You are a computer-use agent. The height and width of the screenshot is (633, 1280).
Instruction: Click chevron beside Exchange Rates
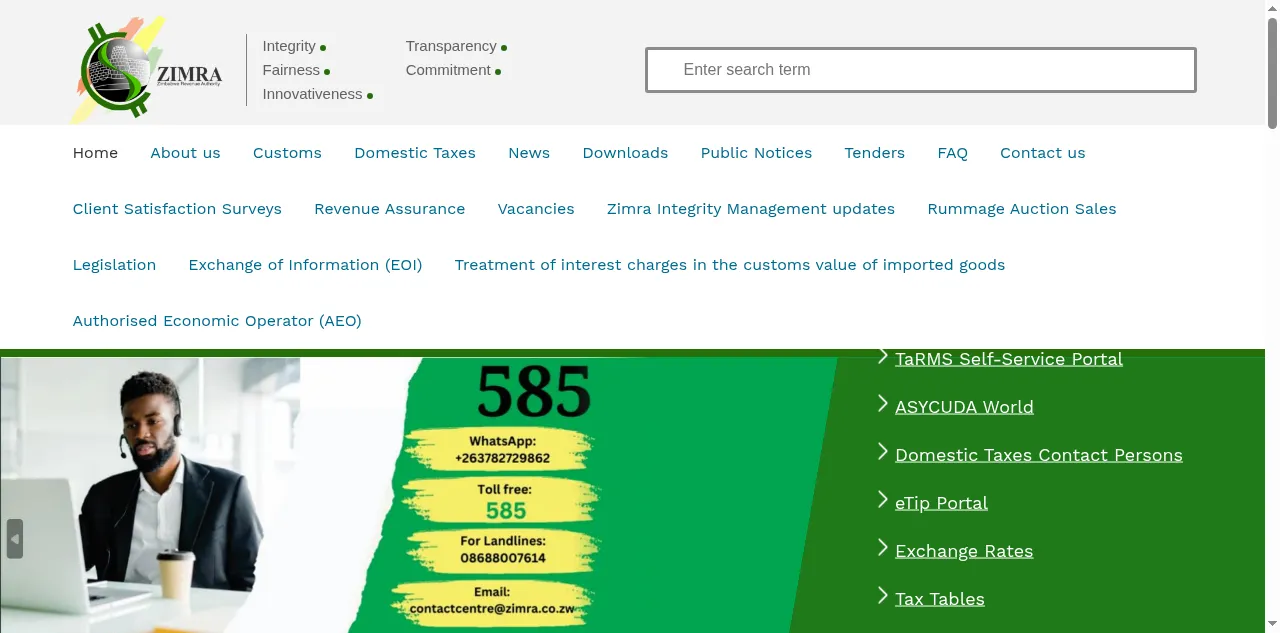pyautogui.click(x=883, y=548)
